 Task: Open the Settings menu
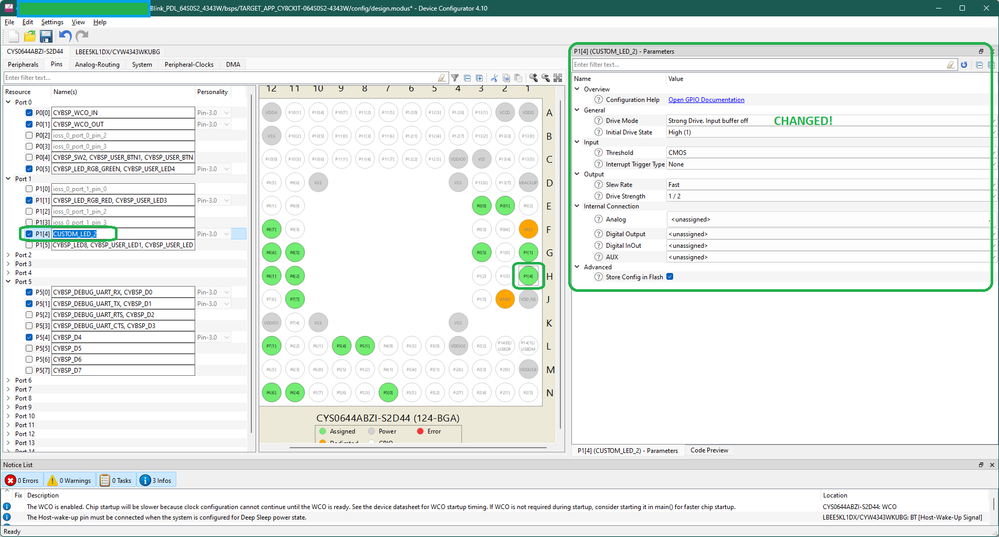coord(52,22)
